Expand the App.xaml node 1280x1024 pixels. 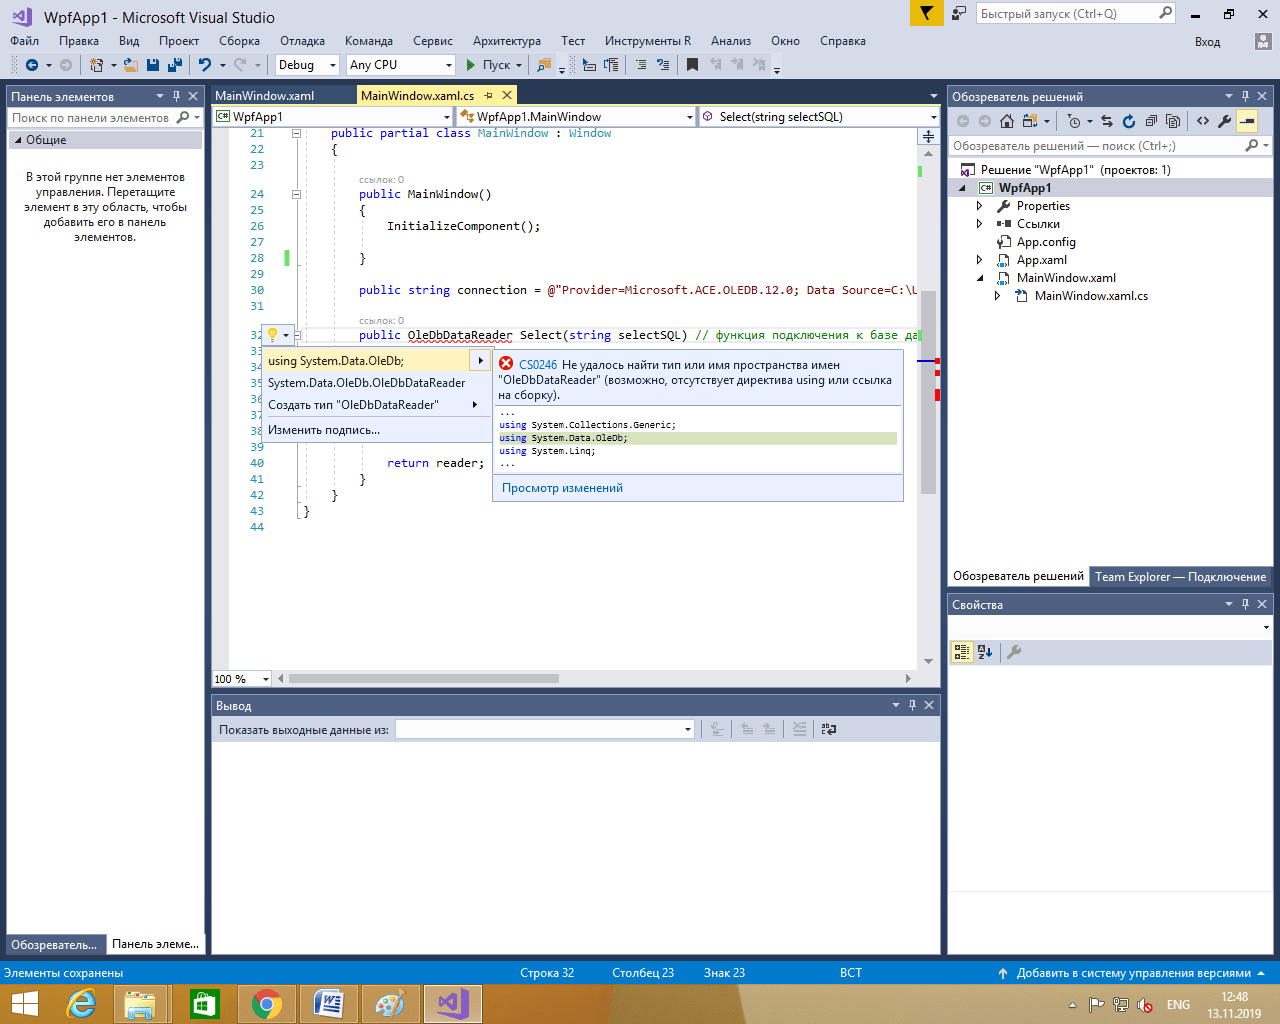pos(980,260)
